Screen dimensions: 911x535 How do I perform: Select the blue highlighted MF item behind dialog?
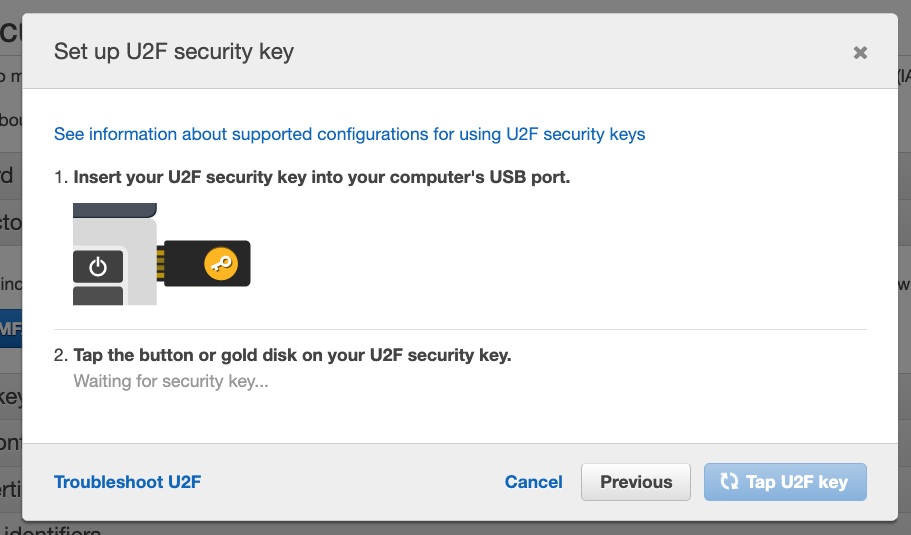pos(11,329)
